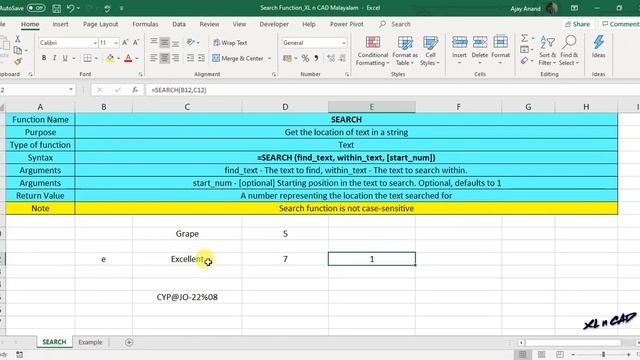Toggle Italic formatting
The width and height of the screenshot is (640, 360).
(x=54, y=58)
